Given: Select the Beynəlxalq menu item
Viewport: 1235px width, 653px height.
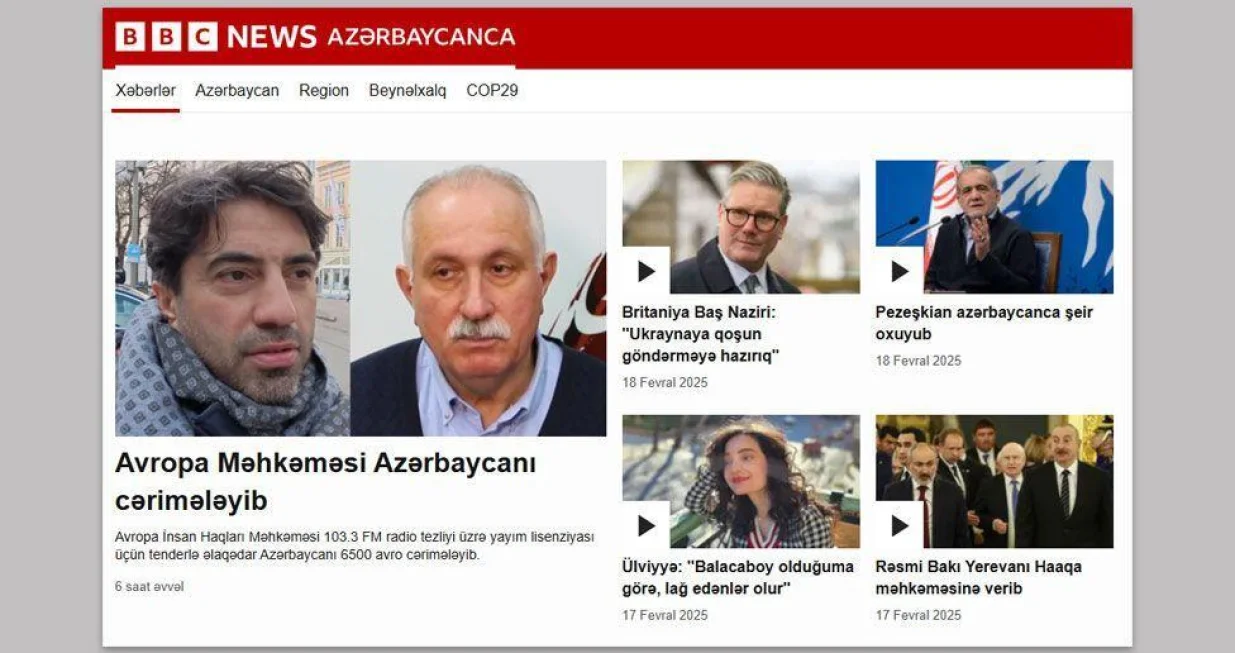Looking at the screenshot, I should click(407, 90).
